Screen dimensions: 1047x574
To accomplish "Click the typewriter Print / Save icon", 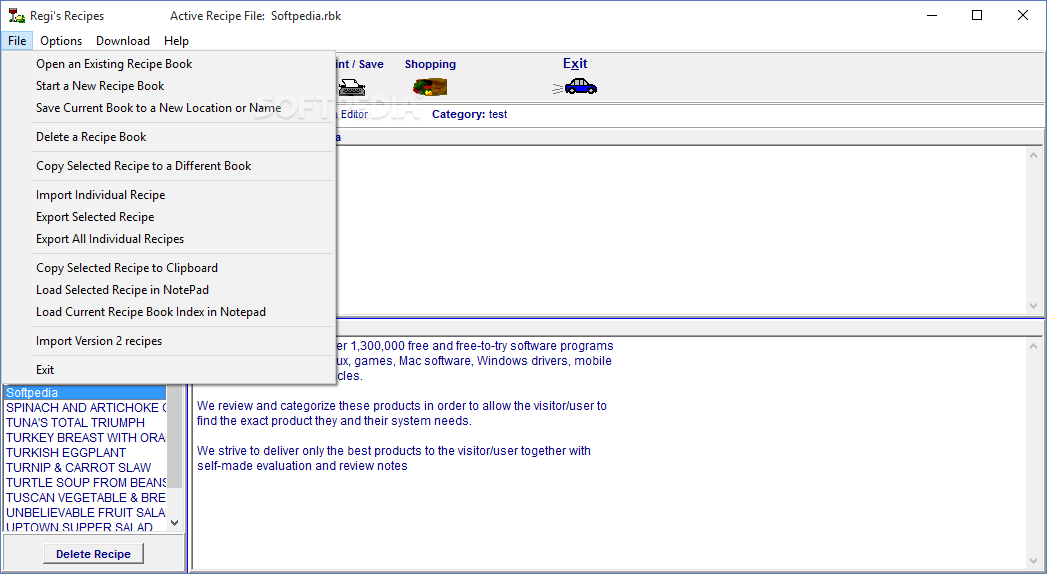I will (x=352, y=87).
